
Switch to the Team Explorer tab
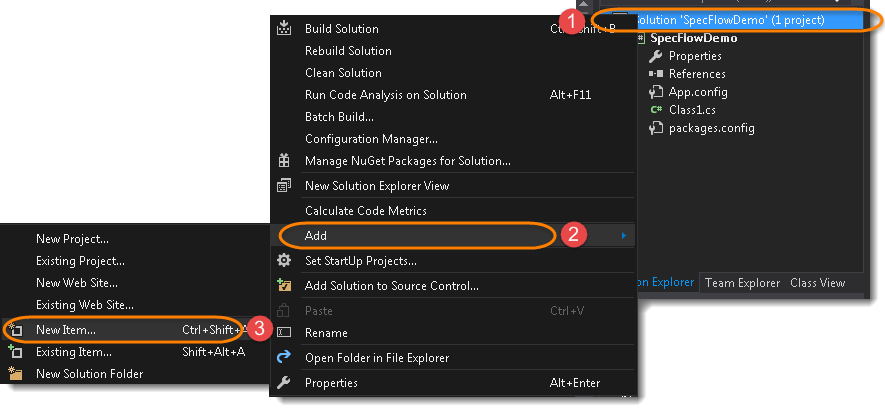742,283
